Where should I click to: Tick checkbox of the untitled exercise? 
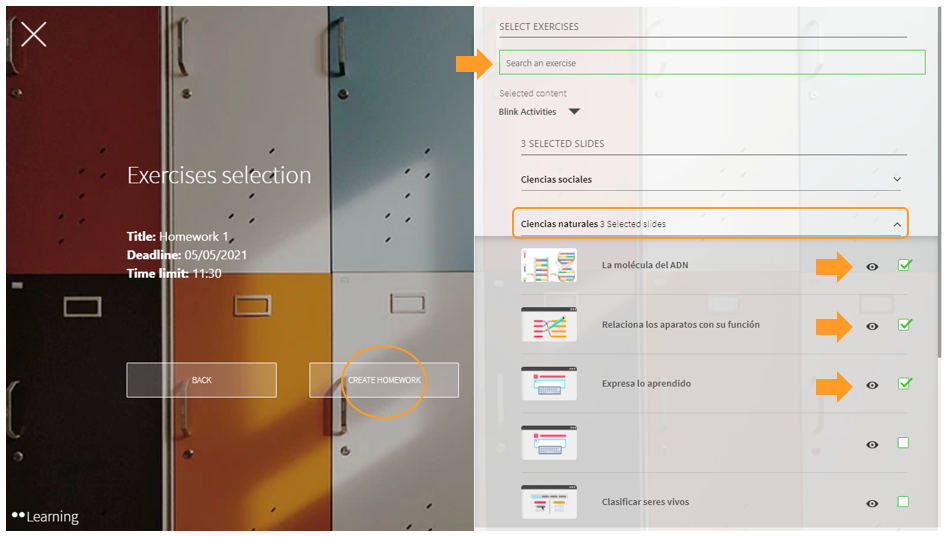pyautogui.click(x=904, y=443)
